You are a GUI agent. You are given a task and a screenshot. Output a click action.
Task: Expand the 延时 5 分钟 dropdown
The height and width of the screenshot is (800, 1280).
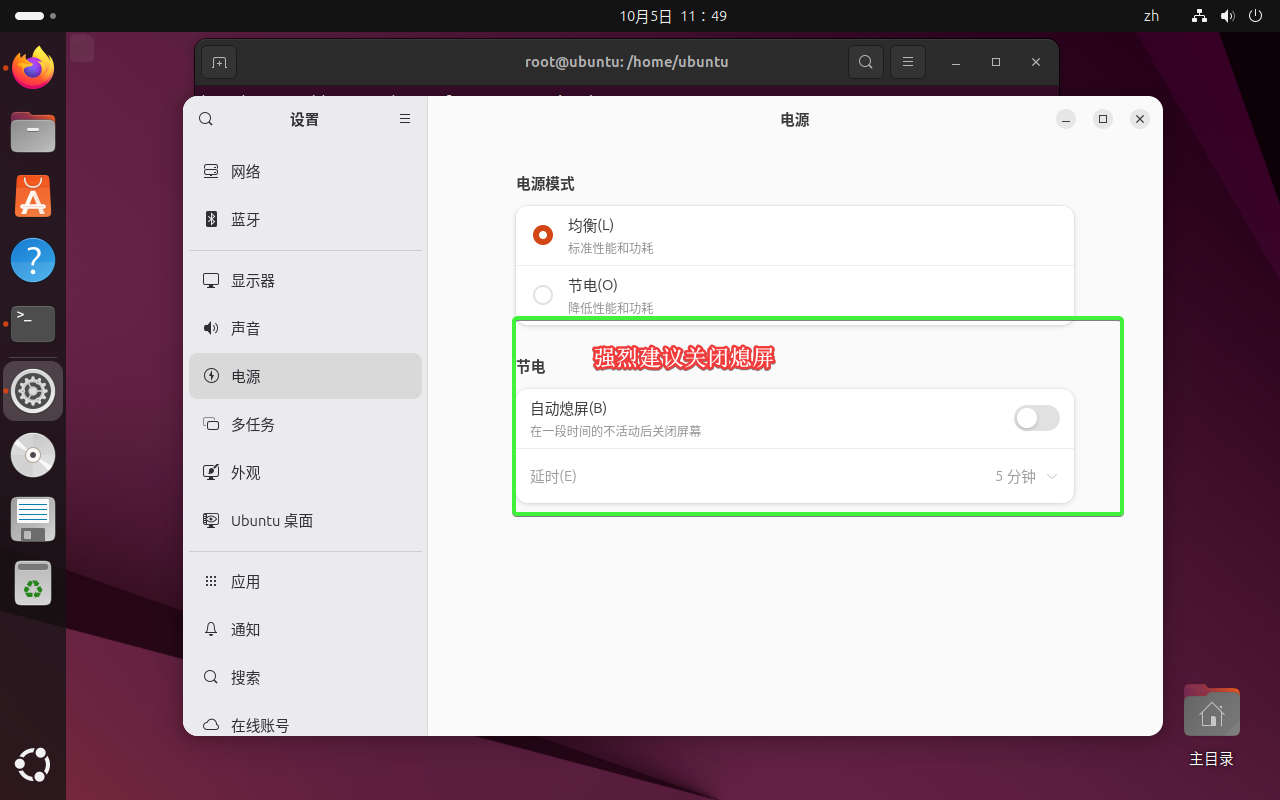coord(1026,477)
